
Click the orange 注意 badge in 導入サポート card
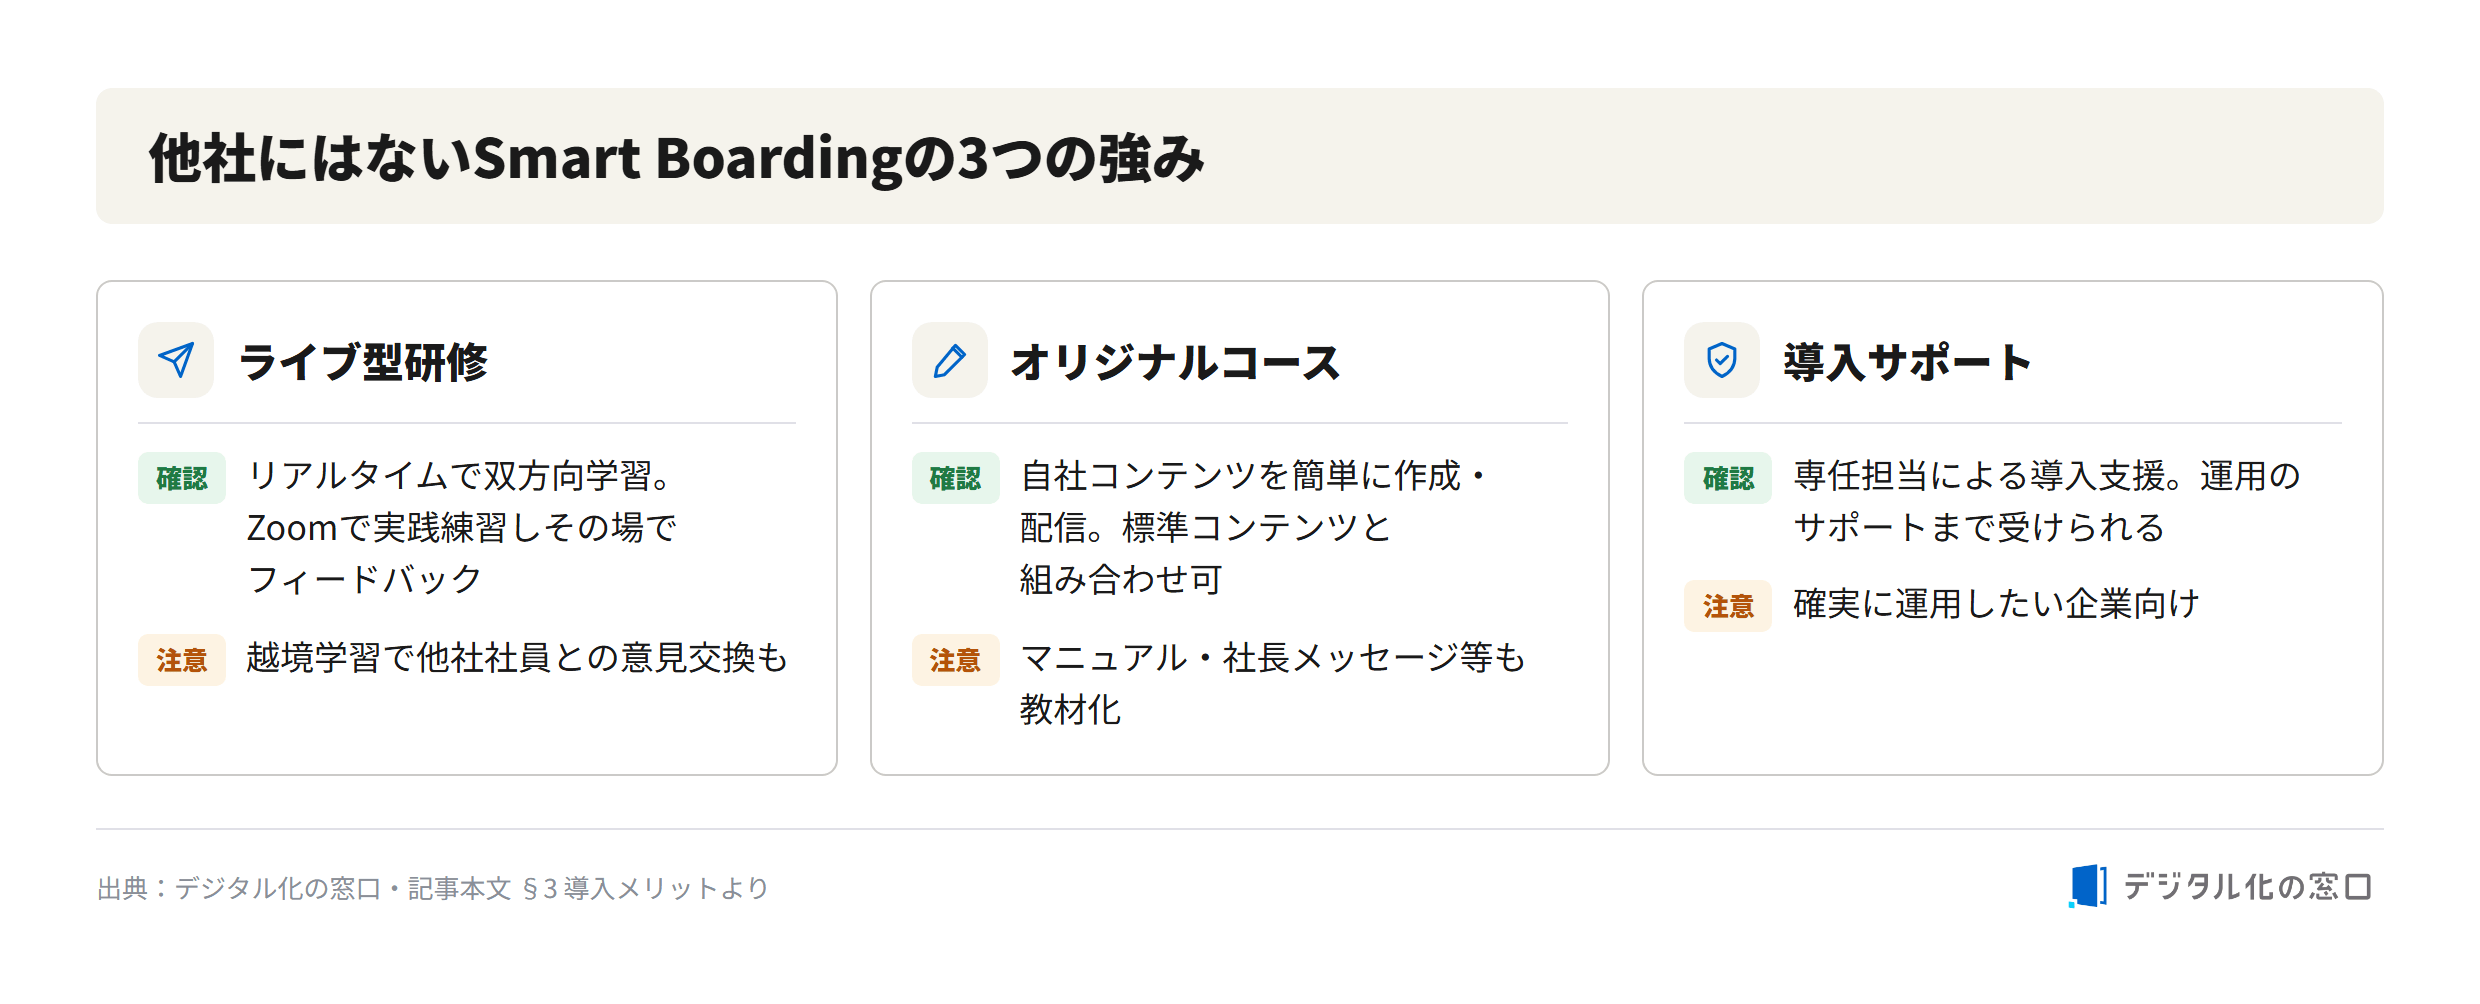click(1727, 606)
